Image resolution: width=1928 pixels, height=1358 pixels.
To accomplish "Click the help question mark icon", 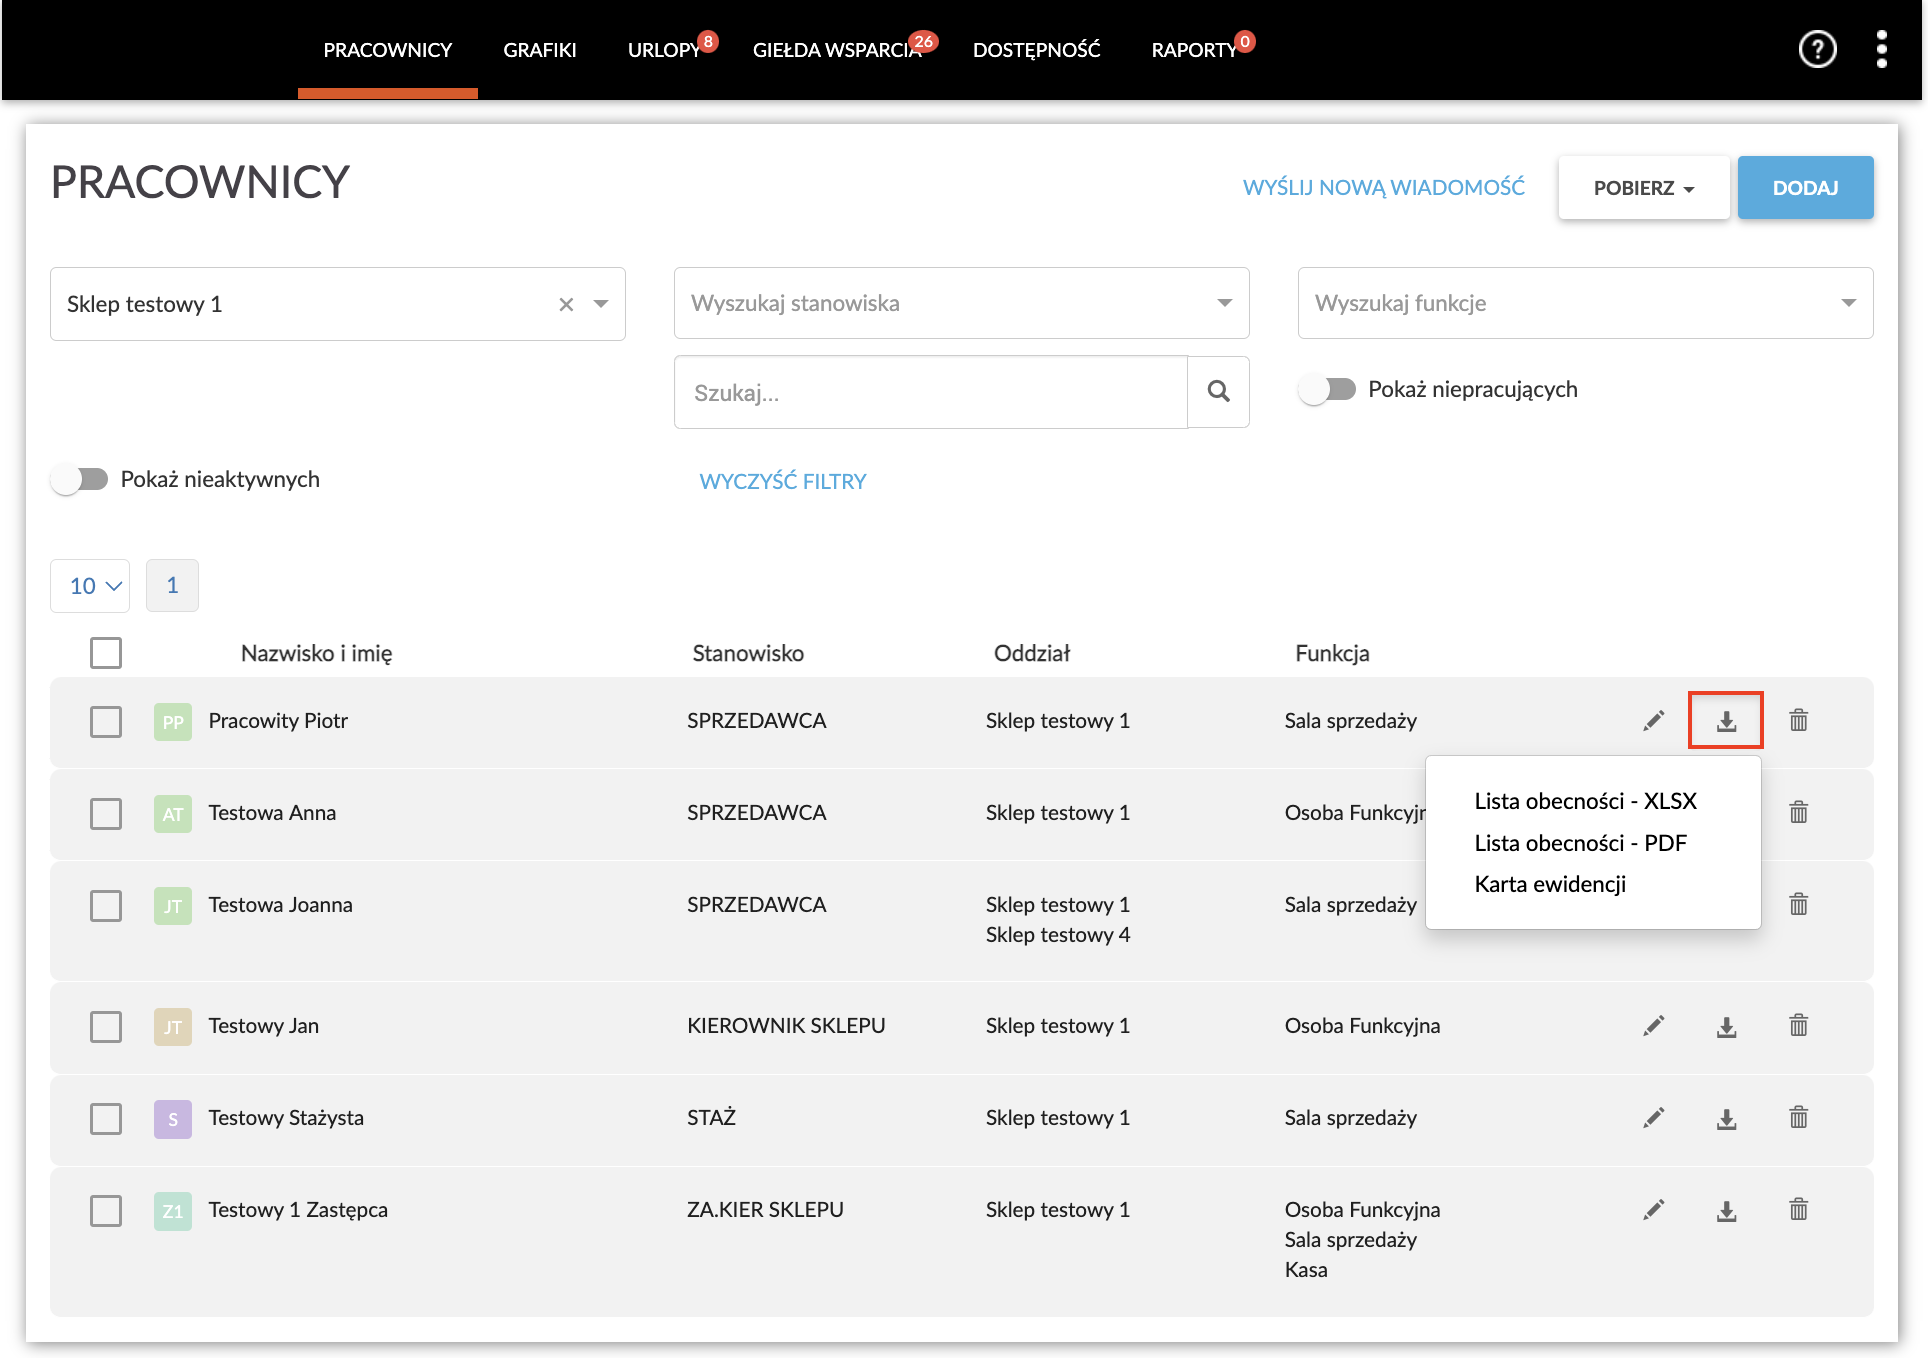I will coord(1816,49).
